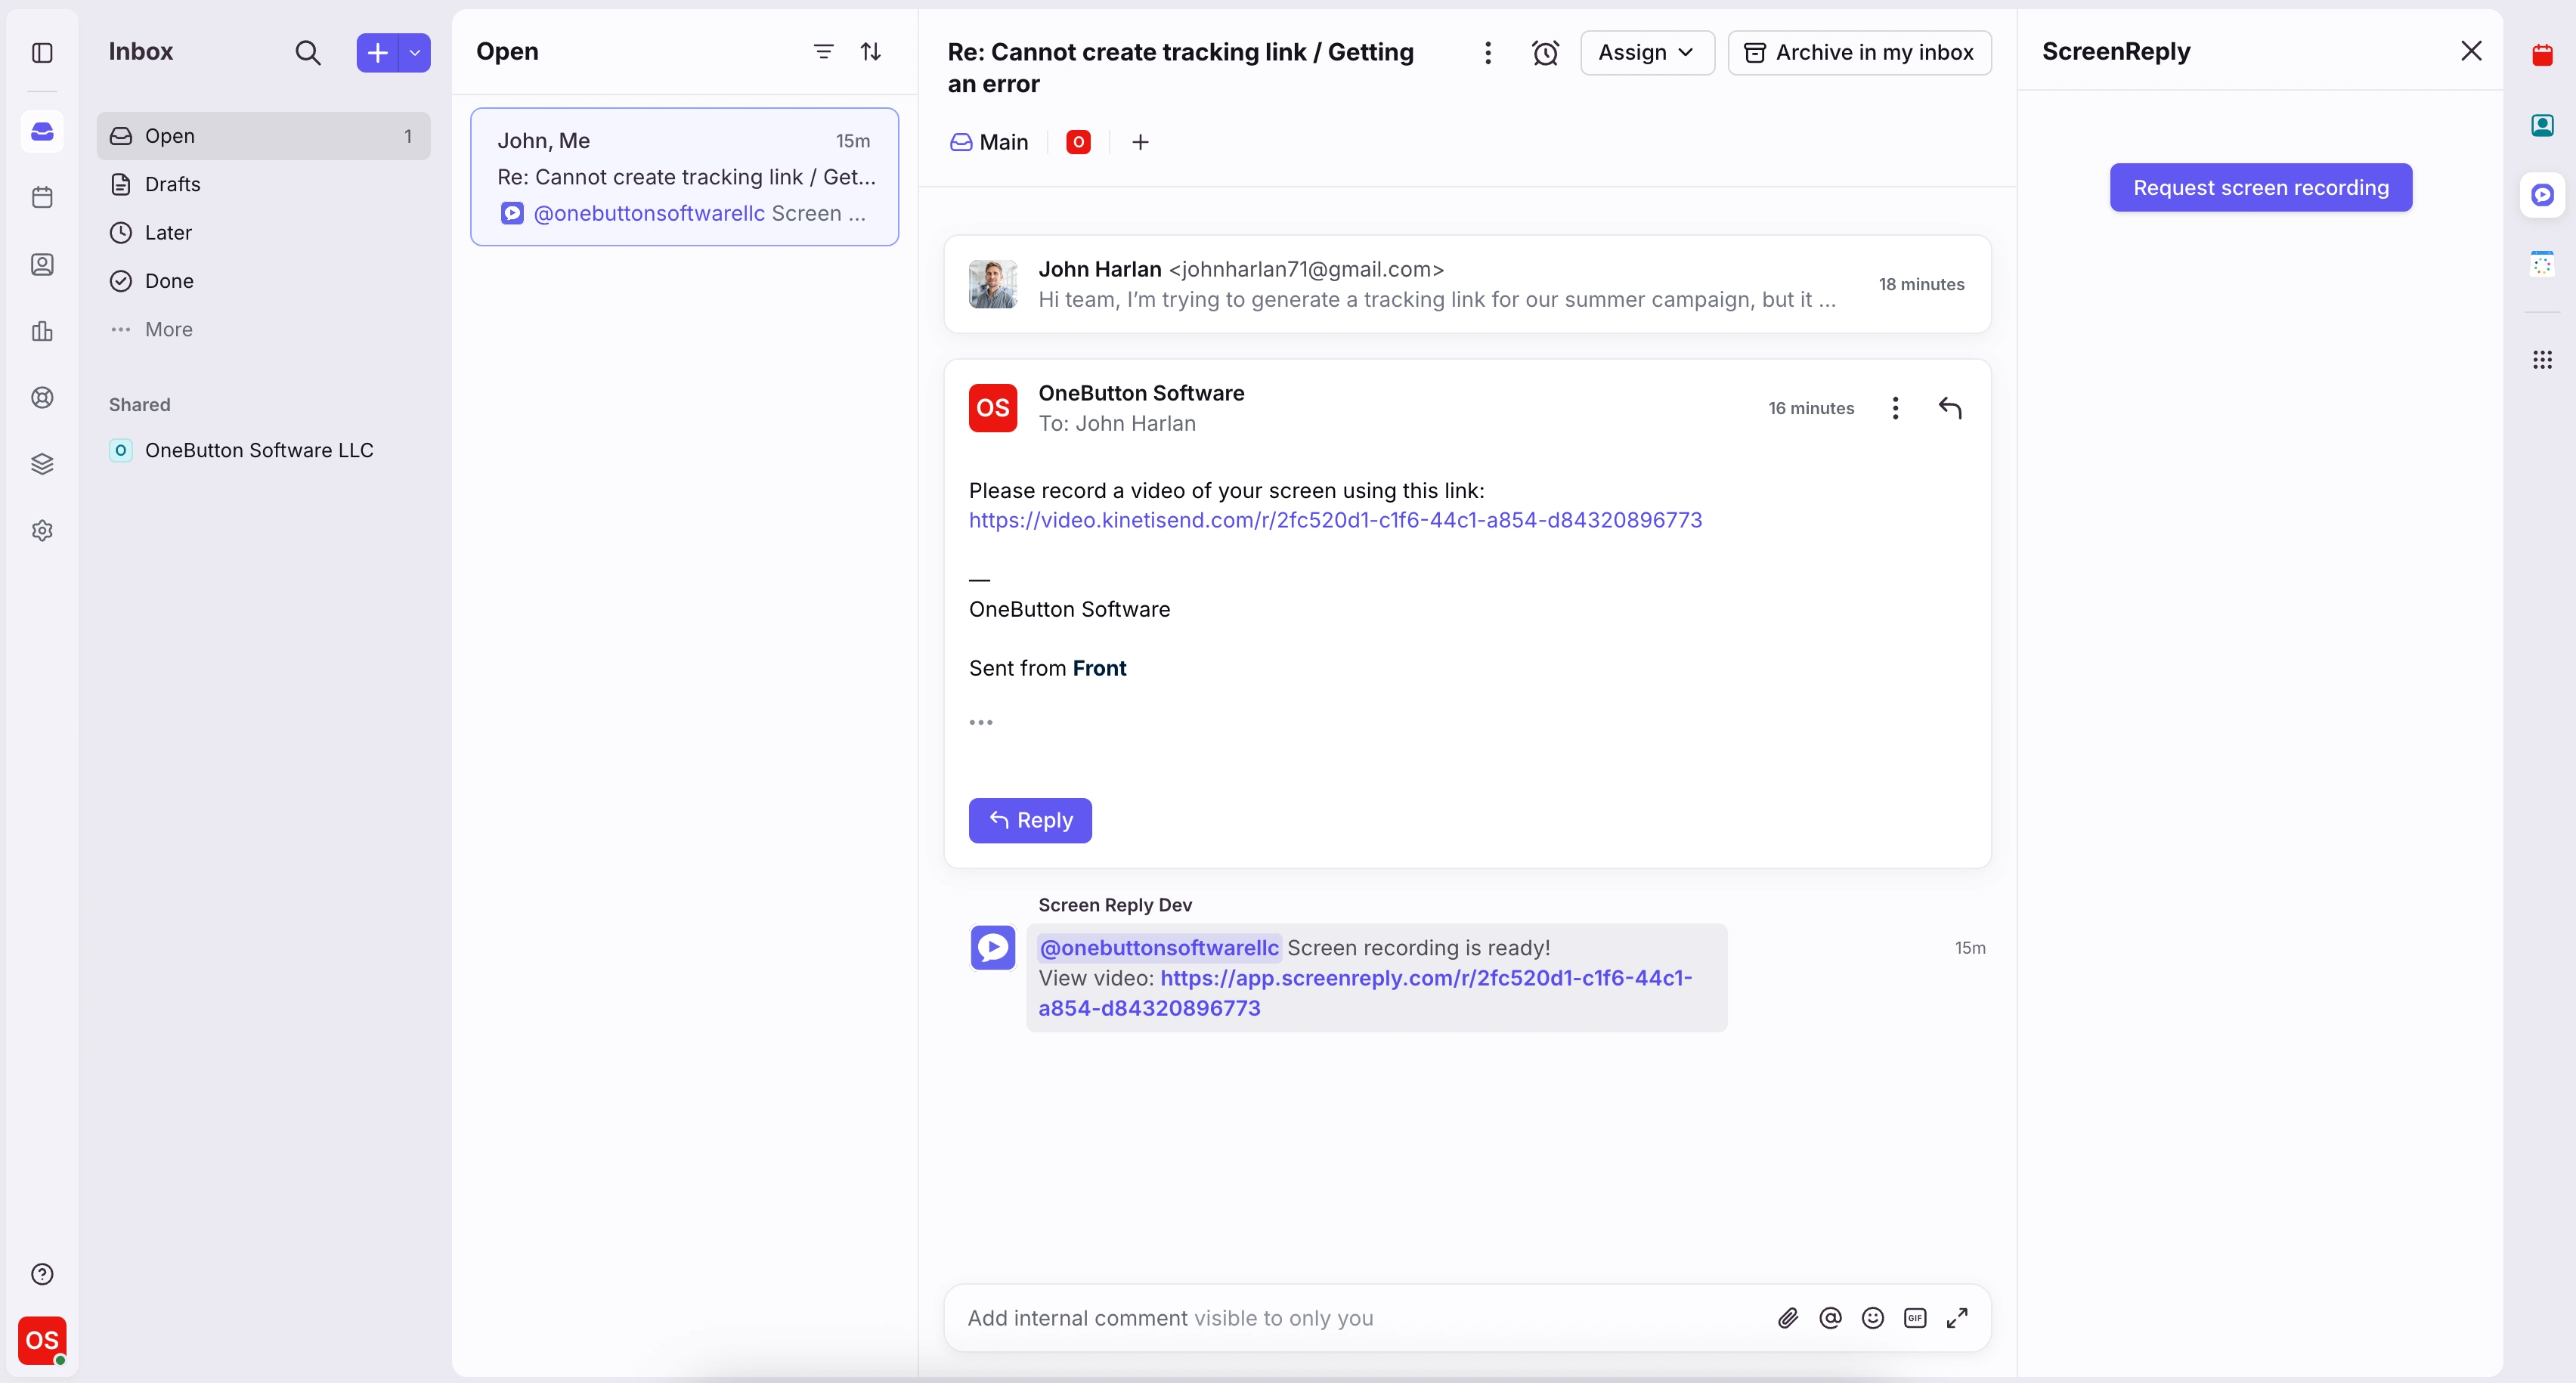Open the Assign dropdown
Viewport: 2576px width, 1383px height.
tap(1646, 52)
